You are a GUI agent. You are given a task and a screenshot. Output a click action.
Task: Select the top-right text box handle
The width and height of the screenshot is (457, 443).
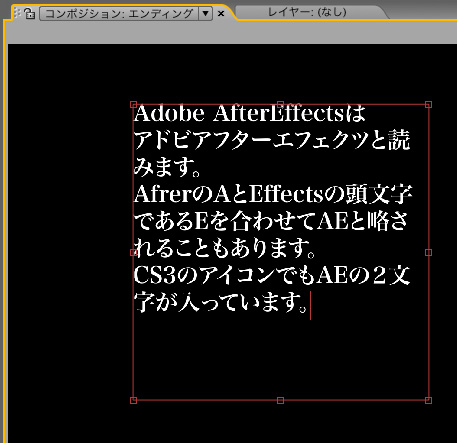pyautogui.click(x=428, y=105)
